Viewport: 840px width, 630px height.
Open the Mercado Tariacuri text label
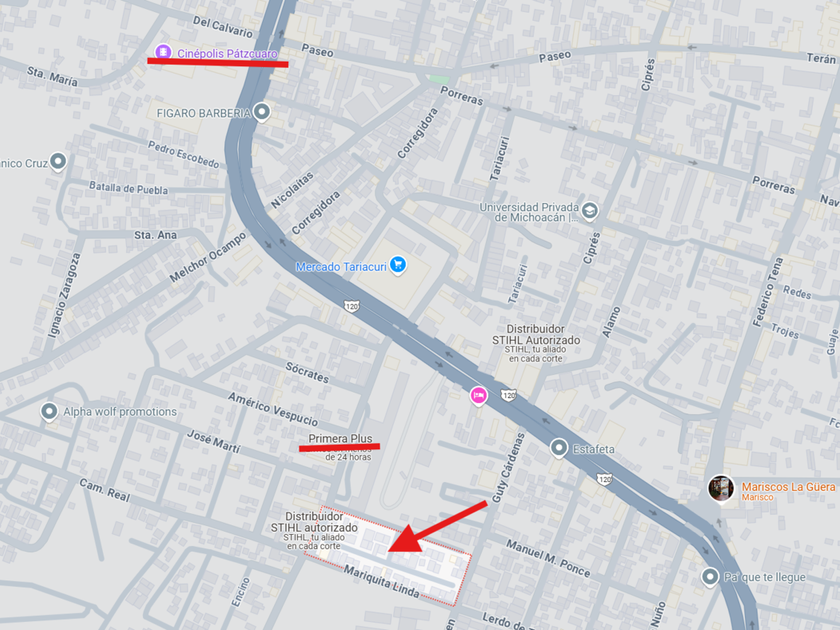pyautogui.click(x=341, y=267)
